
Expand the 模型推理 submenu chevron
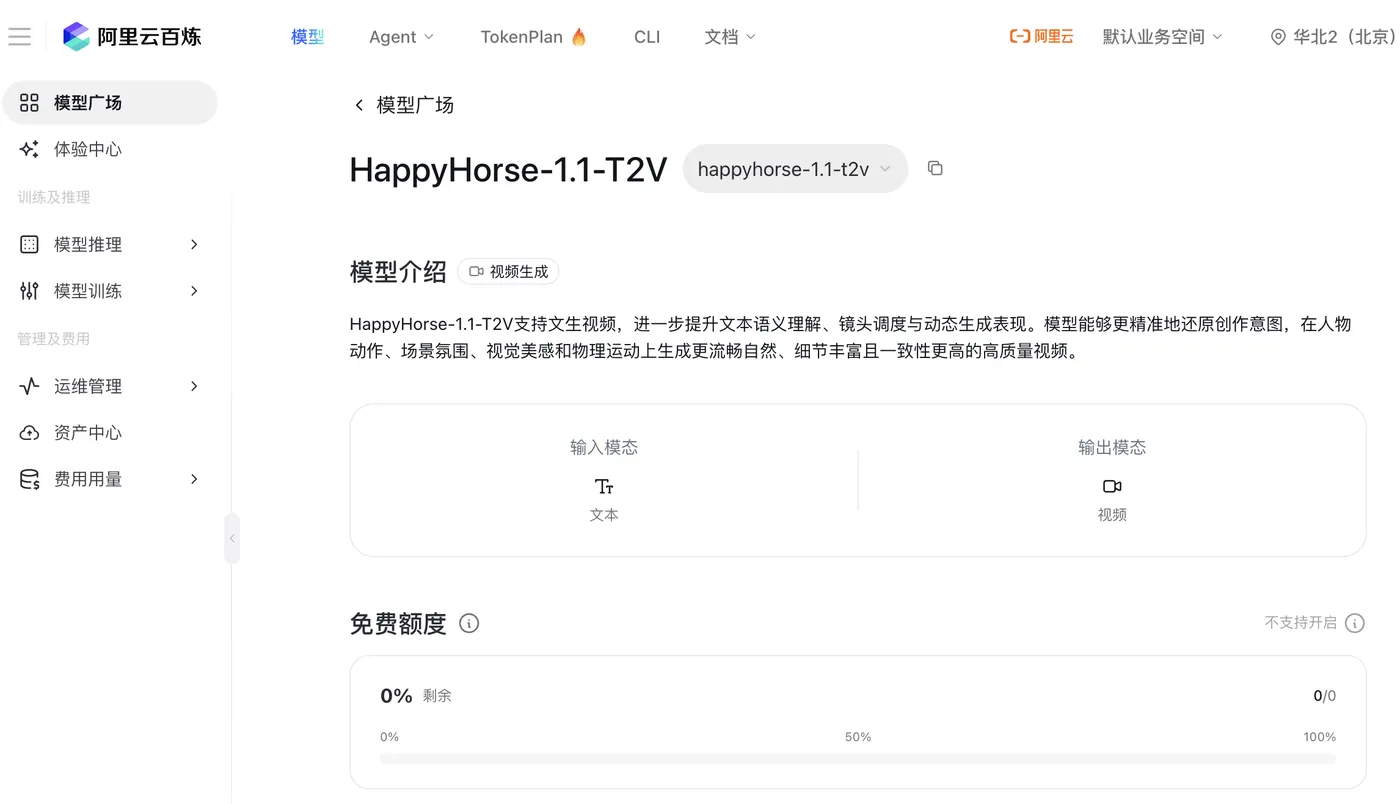click(x=194, y=244)
